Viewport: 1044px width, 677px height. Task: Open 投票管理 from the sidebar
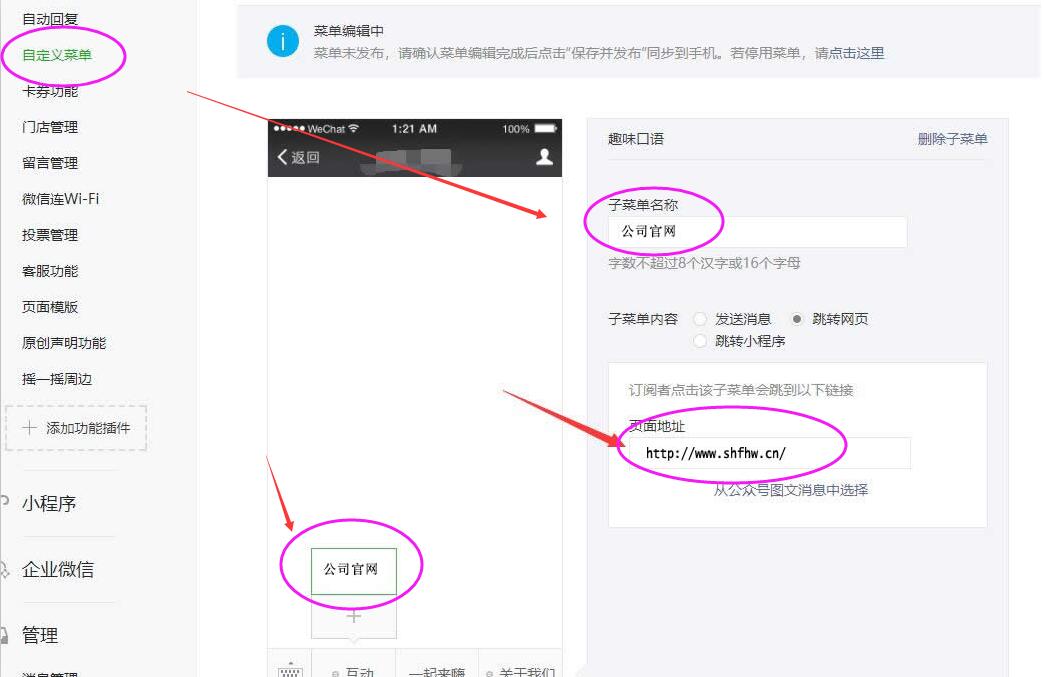tap(50, 235)
